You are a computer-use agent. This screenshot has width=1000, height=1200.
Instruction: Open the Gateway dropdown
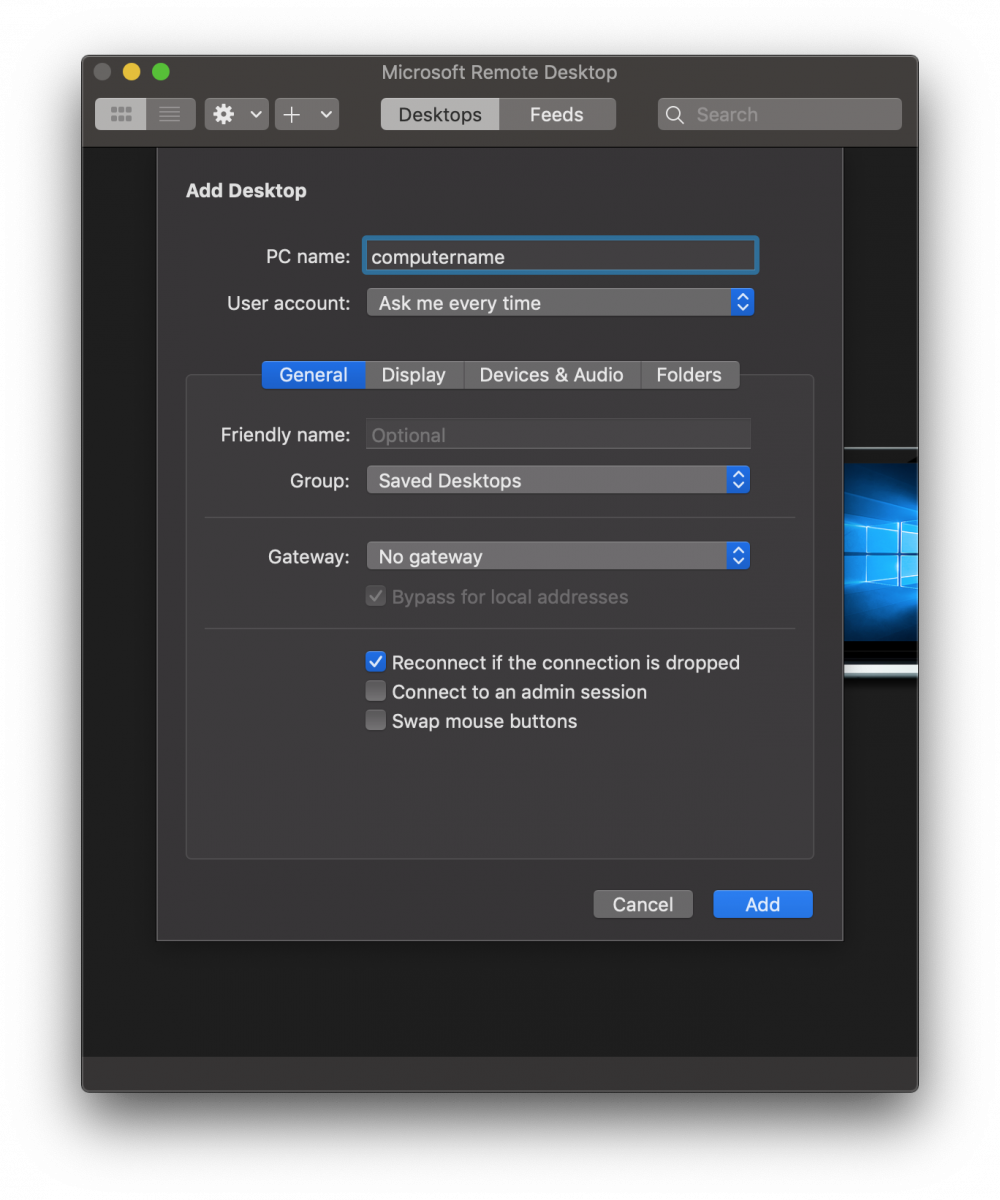(x=558, y=556)
